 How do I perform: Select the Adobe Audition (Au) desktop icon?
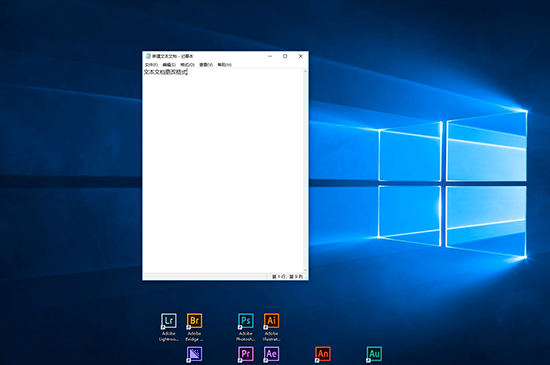coord(374,355)
